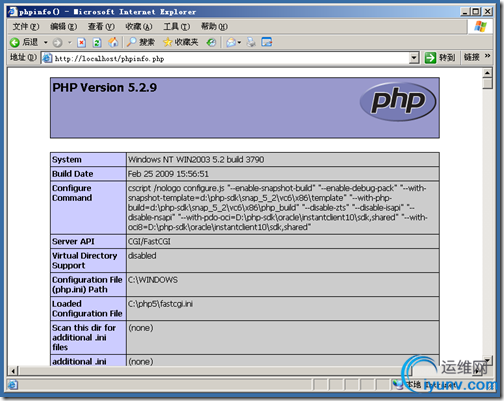The height and width of the screenshot is (401, 504).
Task: Click the Windows NT WIN2003 value cell
Action: coord(283,160)
